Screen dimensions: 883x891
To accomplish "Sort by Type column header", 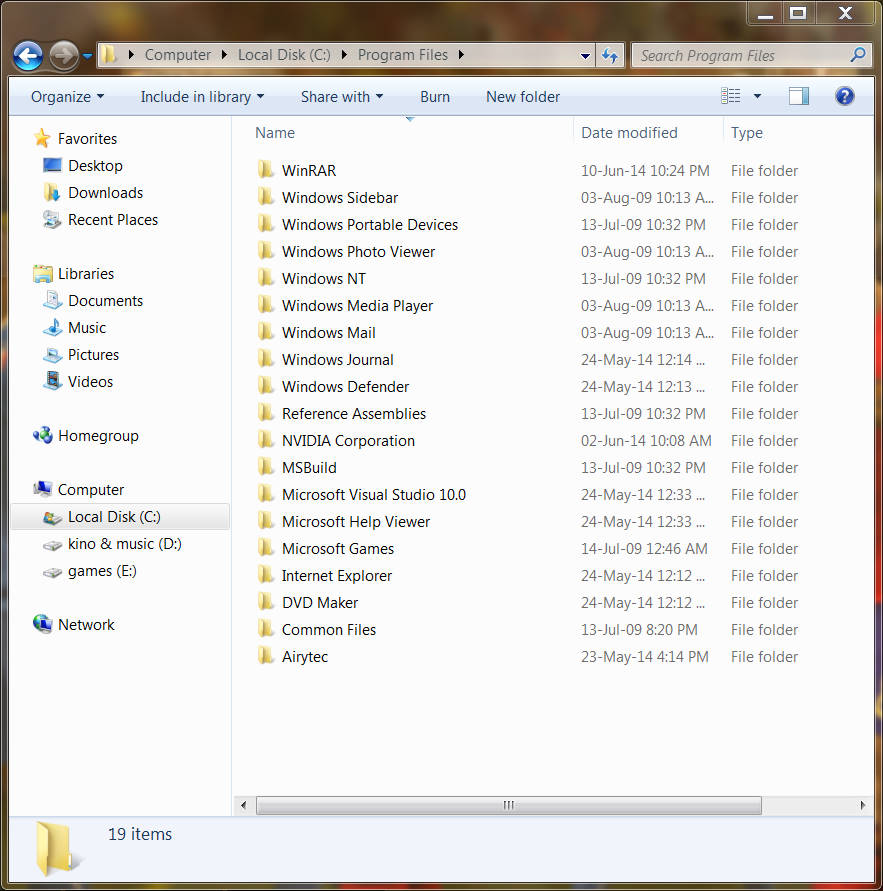I will [747, 132].
